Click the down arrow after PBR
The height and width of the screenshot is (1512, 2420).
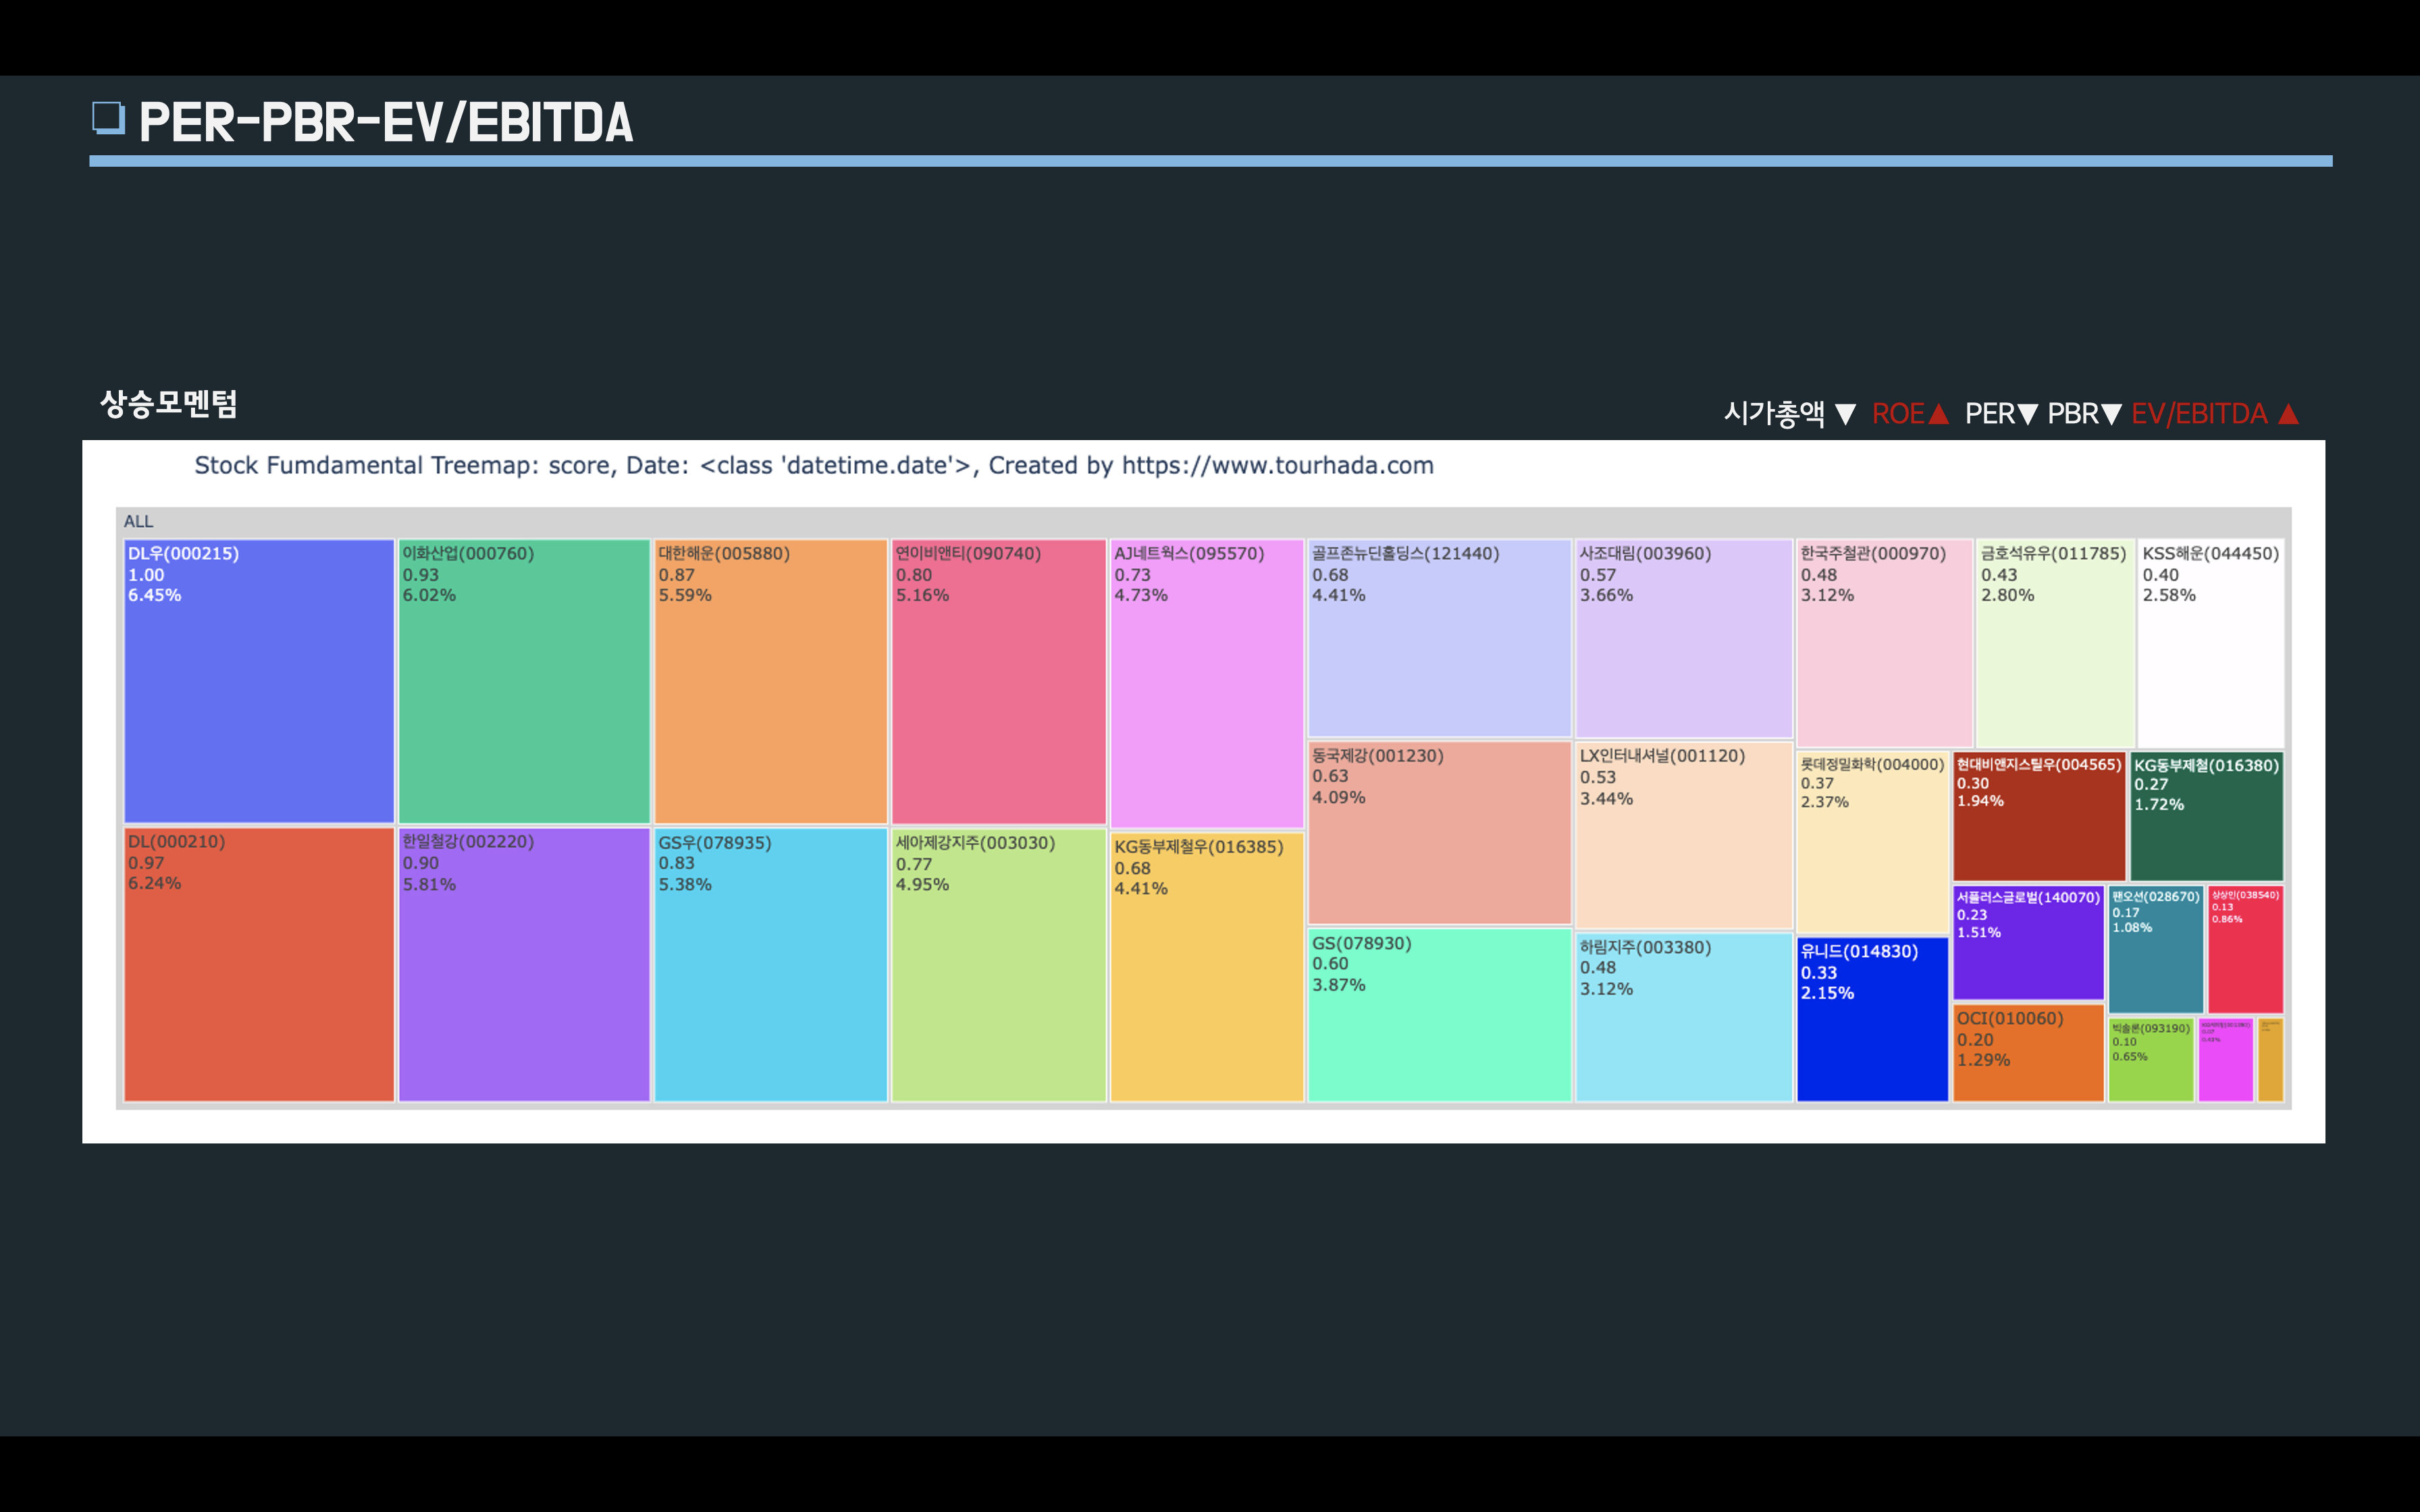click(2111, 414)
